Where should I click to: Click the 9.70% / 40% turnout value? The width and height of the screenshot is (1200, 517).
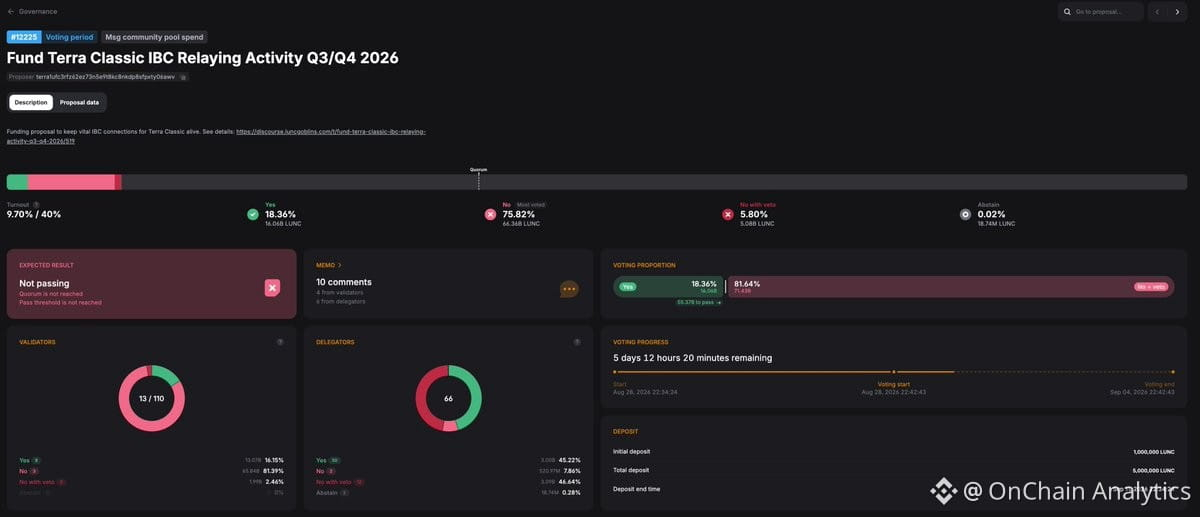[34, 214]
